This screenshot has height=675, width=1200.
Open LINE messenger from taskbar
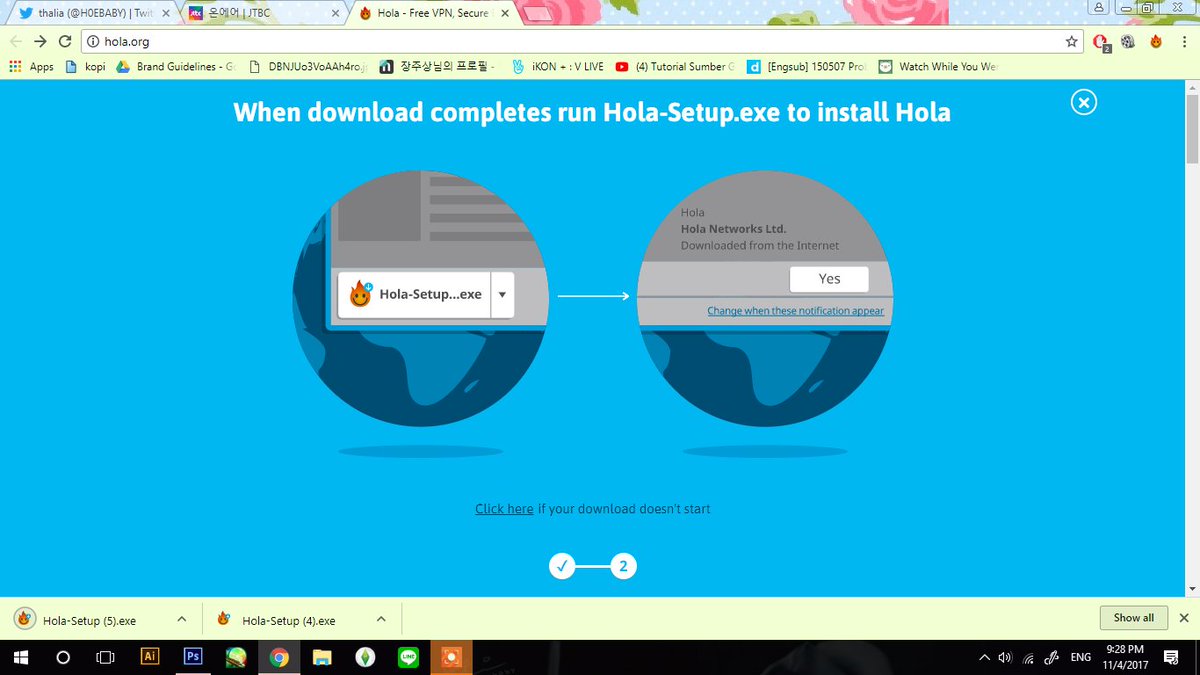[408, 657]
